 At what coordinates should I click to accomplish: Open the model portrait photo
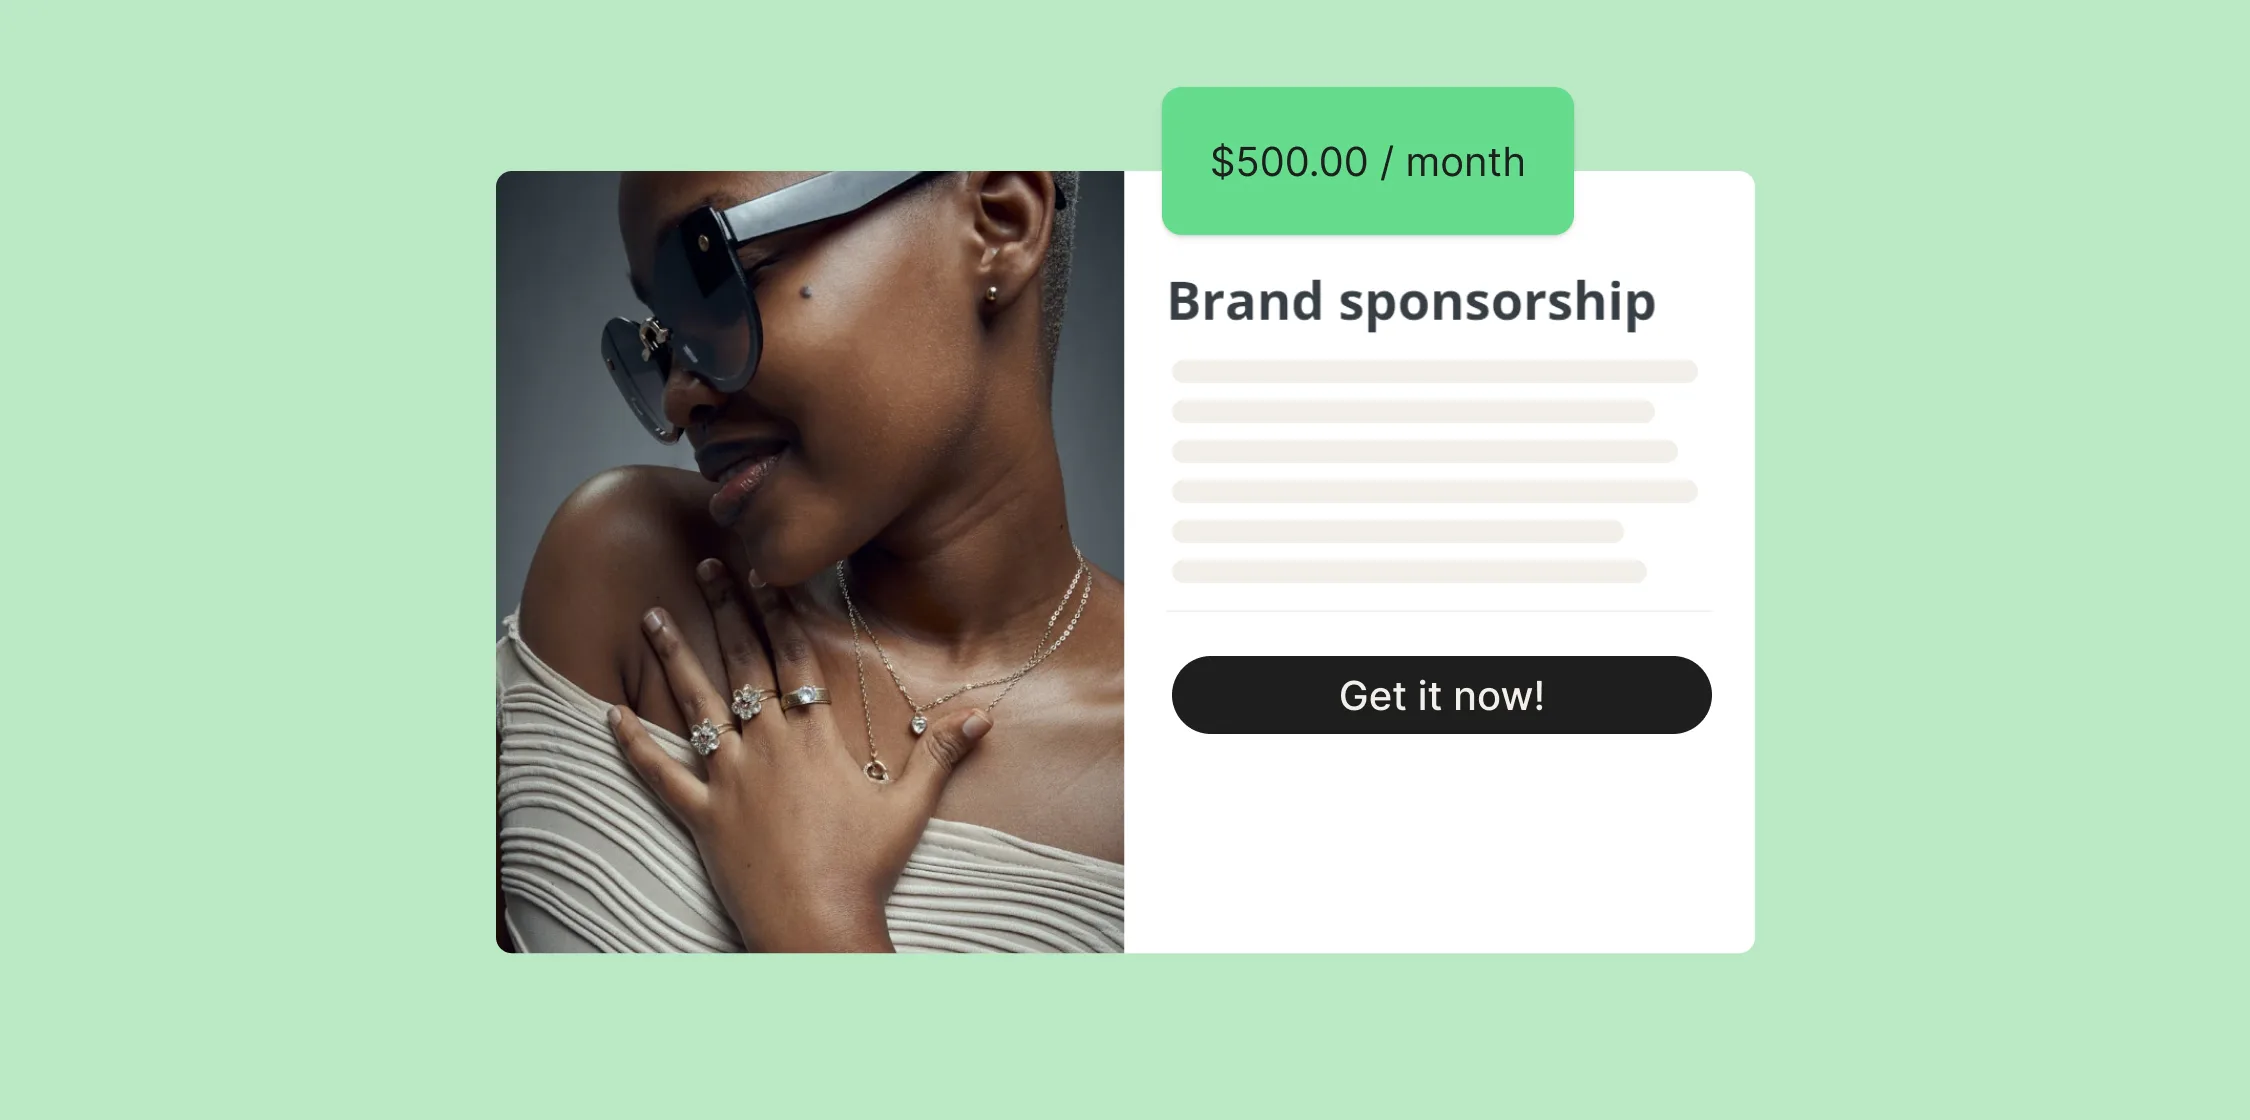tap(810, 562)
